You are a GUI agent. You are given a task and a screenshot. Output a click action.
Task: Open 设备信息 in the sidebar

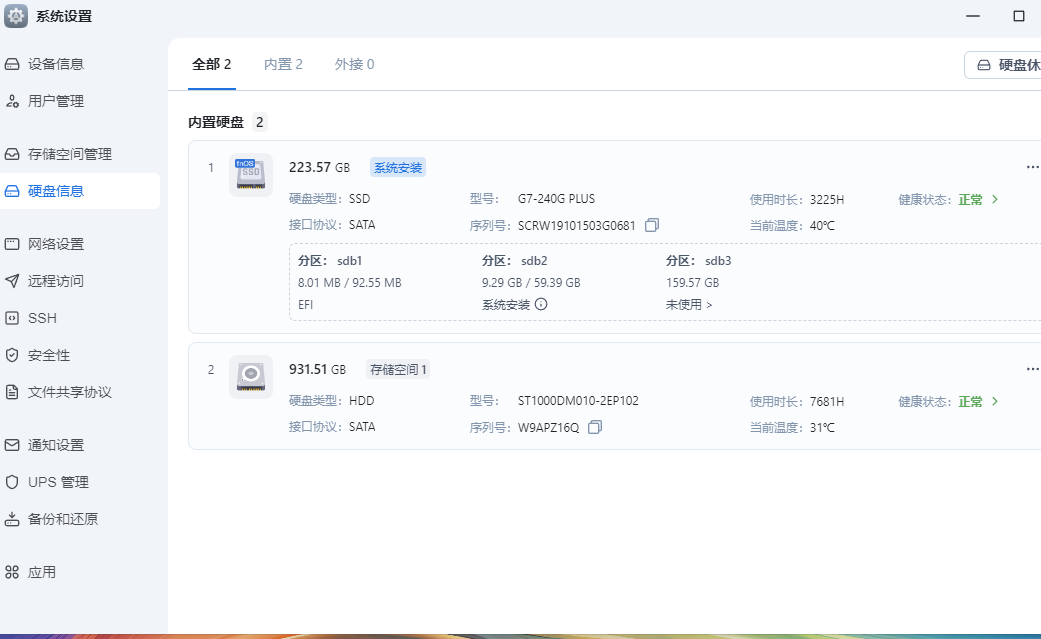click(56, 64)
